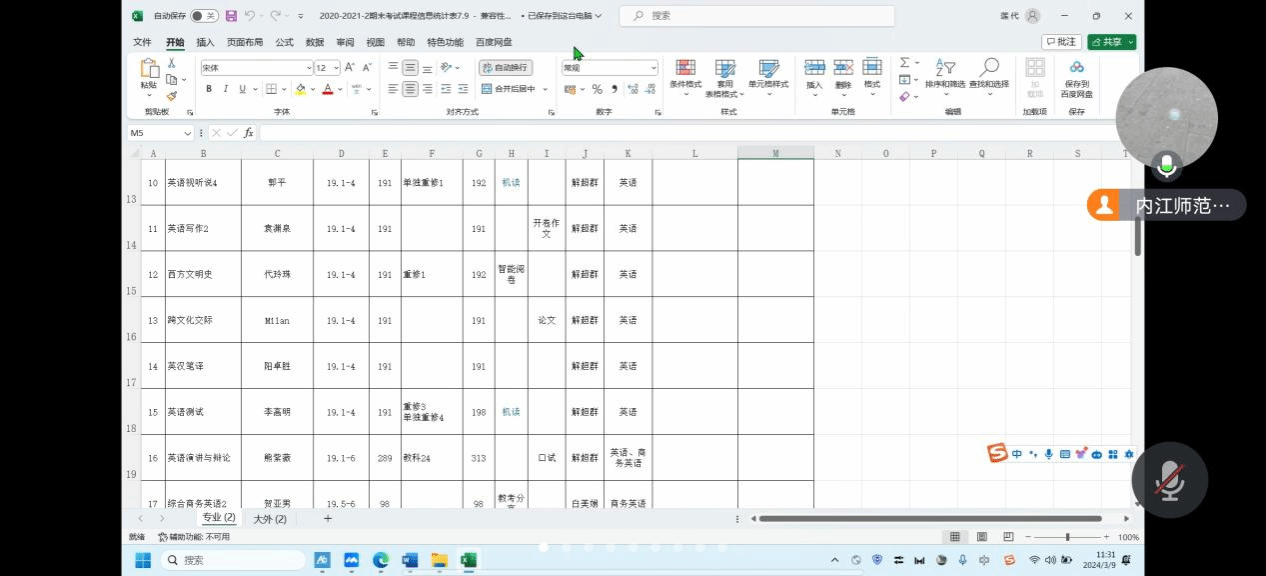
Task: Expand the Name Box dropdown arrow
Action: click(187, 133)
